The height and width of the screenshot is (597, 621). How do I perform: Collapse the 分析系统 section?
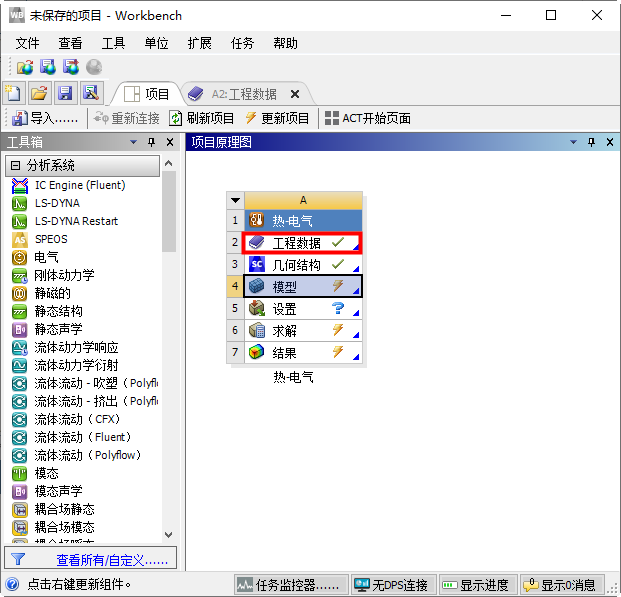(x=15, y=165)
